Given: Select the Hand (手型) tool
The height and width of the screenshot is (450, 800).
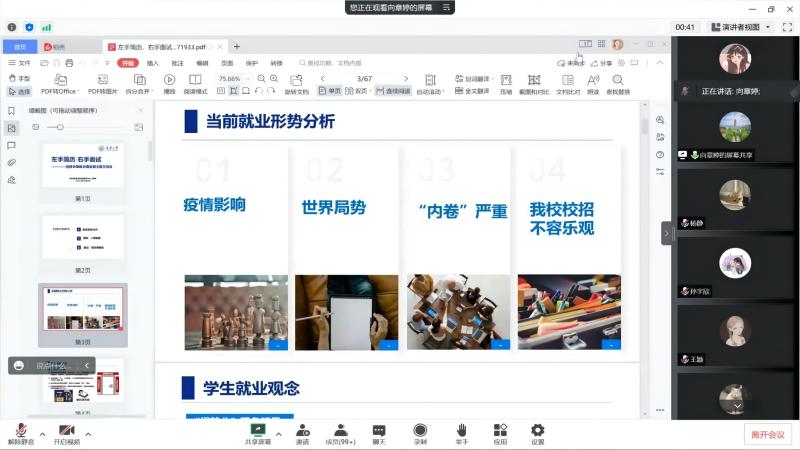Looking at the screenshot, I should (19, 78).
